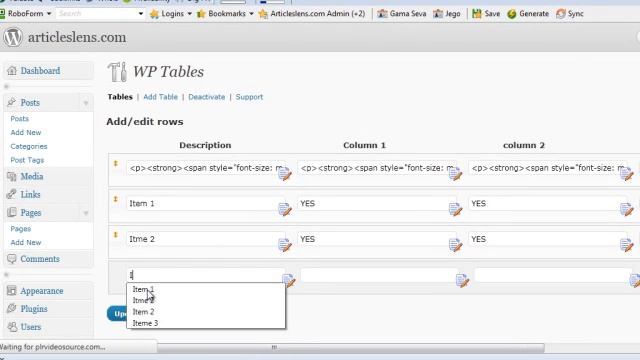Screen dimensions: 640x360
Task: Click the RoboForm Sync button
Action: click(570, 13)
